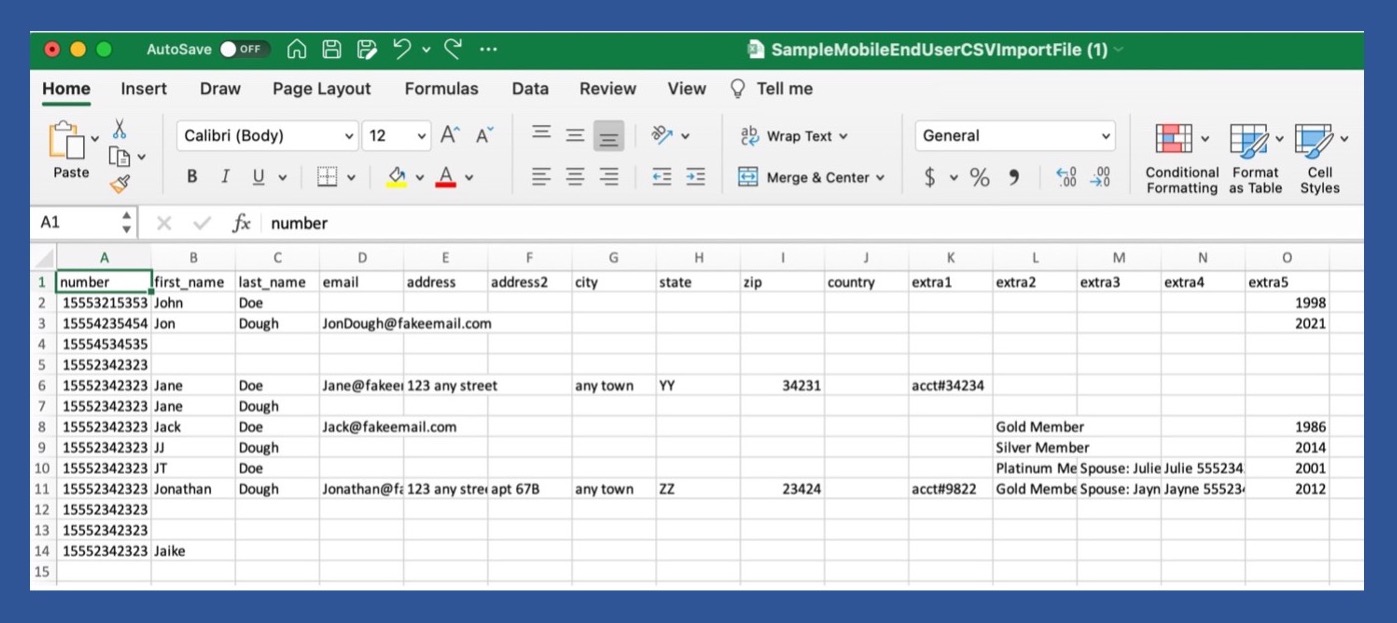This screenshot has height=623, width=1397.
Task: Toggle underline formatting
Action: 258,177
